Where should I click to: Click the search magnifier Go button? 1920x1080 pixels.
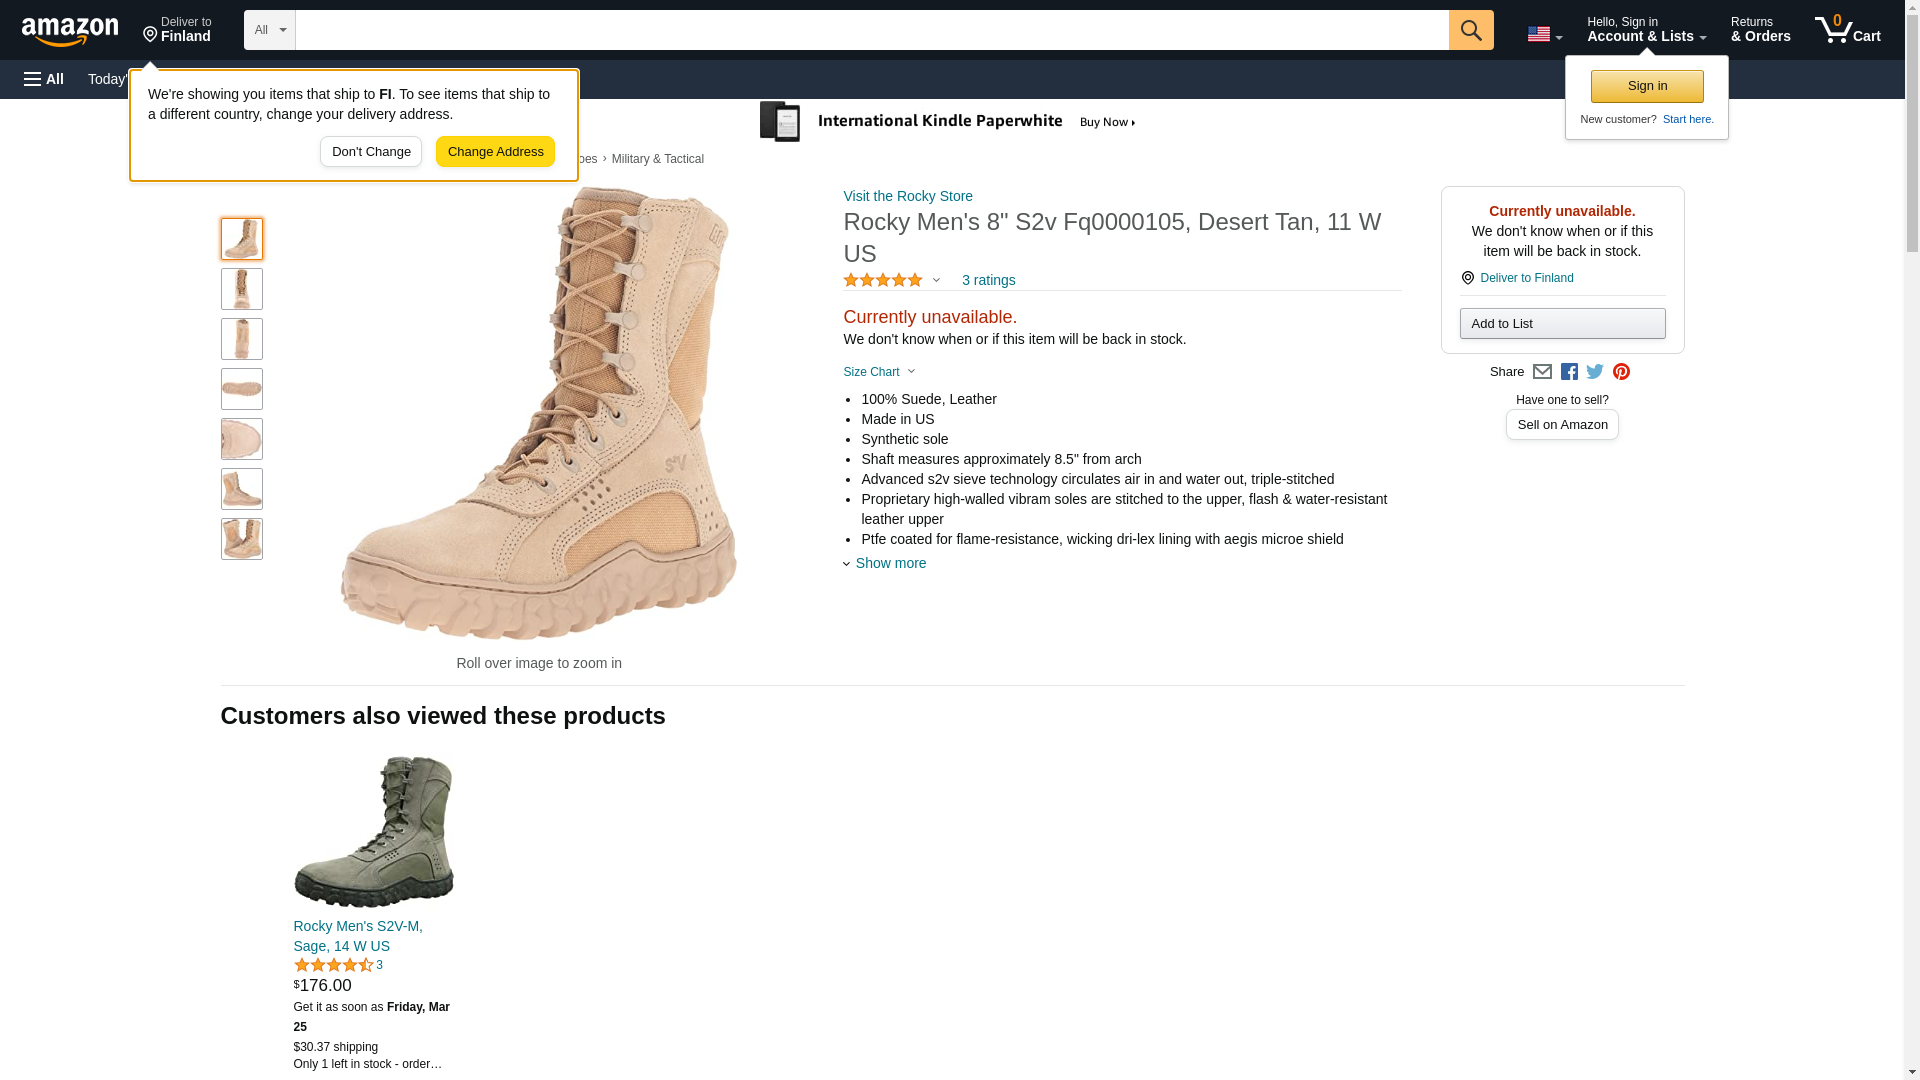click(x=1470, y=30)
